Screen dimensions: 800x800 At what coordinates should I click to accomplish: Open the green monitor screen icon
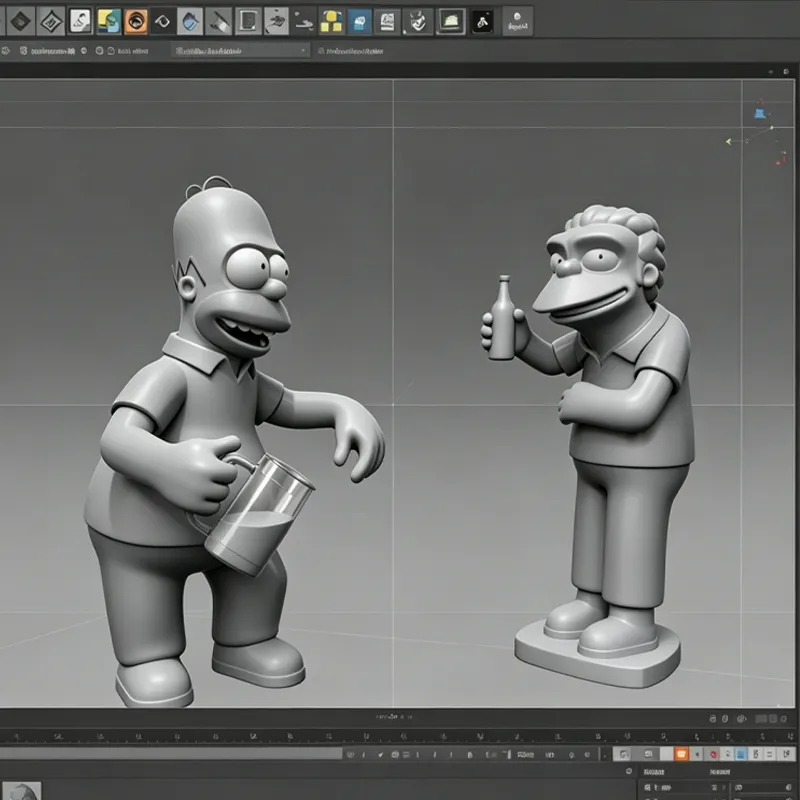pos(451,21)
